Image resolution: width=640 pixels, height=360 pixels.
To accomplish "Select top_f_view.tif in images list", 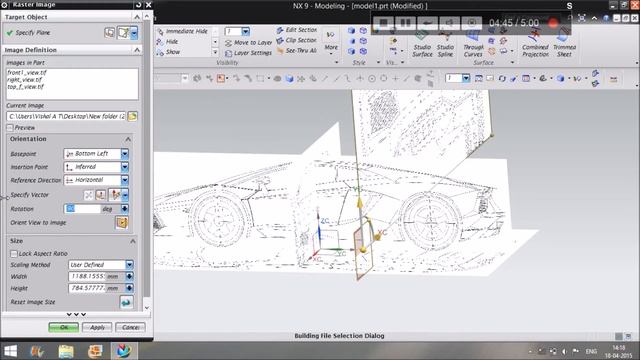I will click(25, 87).
